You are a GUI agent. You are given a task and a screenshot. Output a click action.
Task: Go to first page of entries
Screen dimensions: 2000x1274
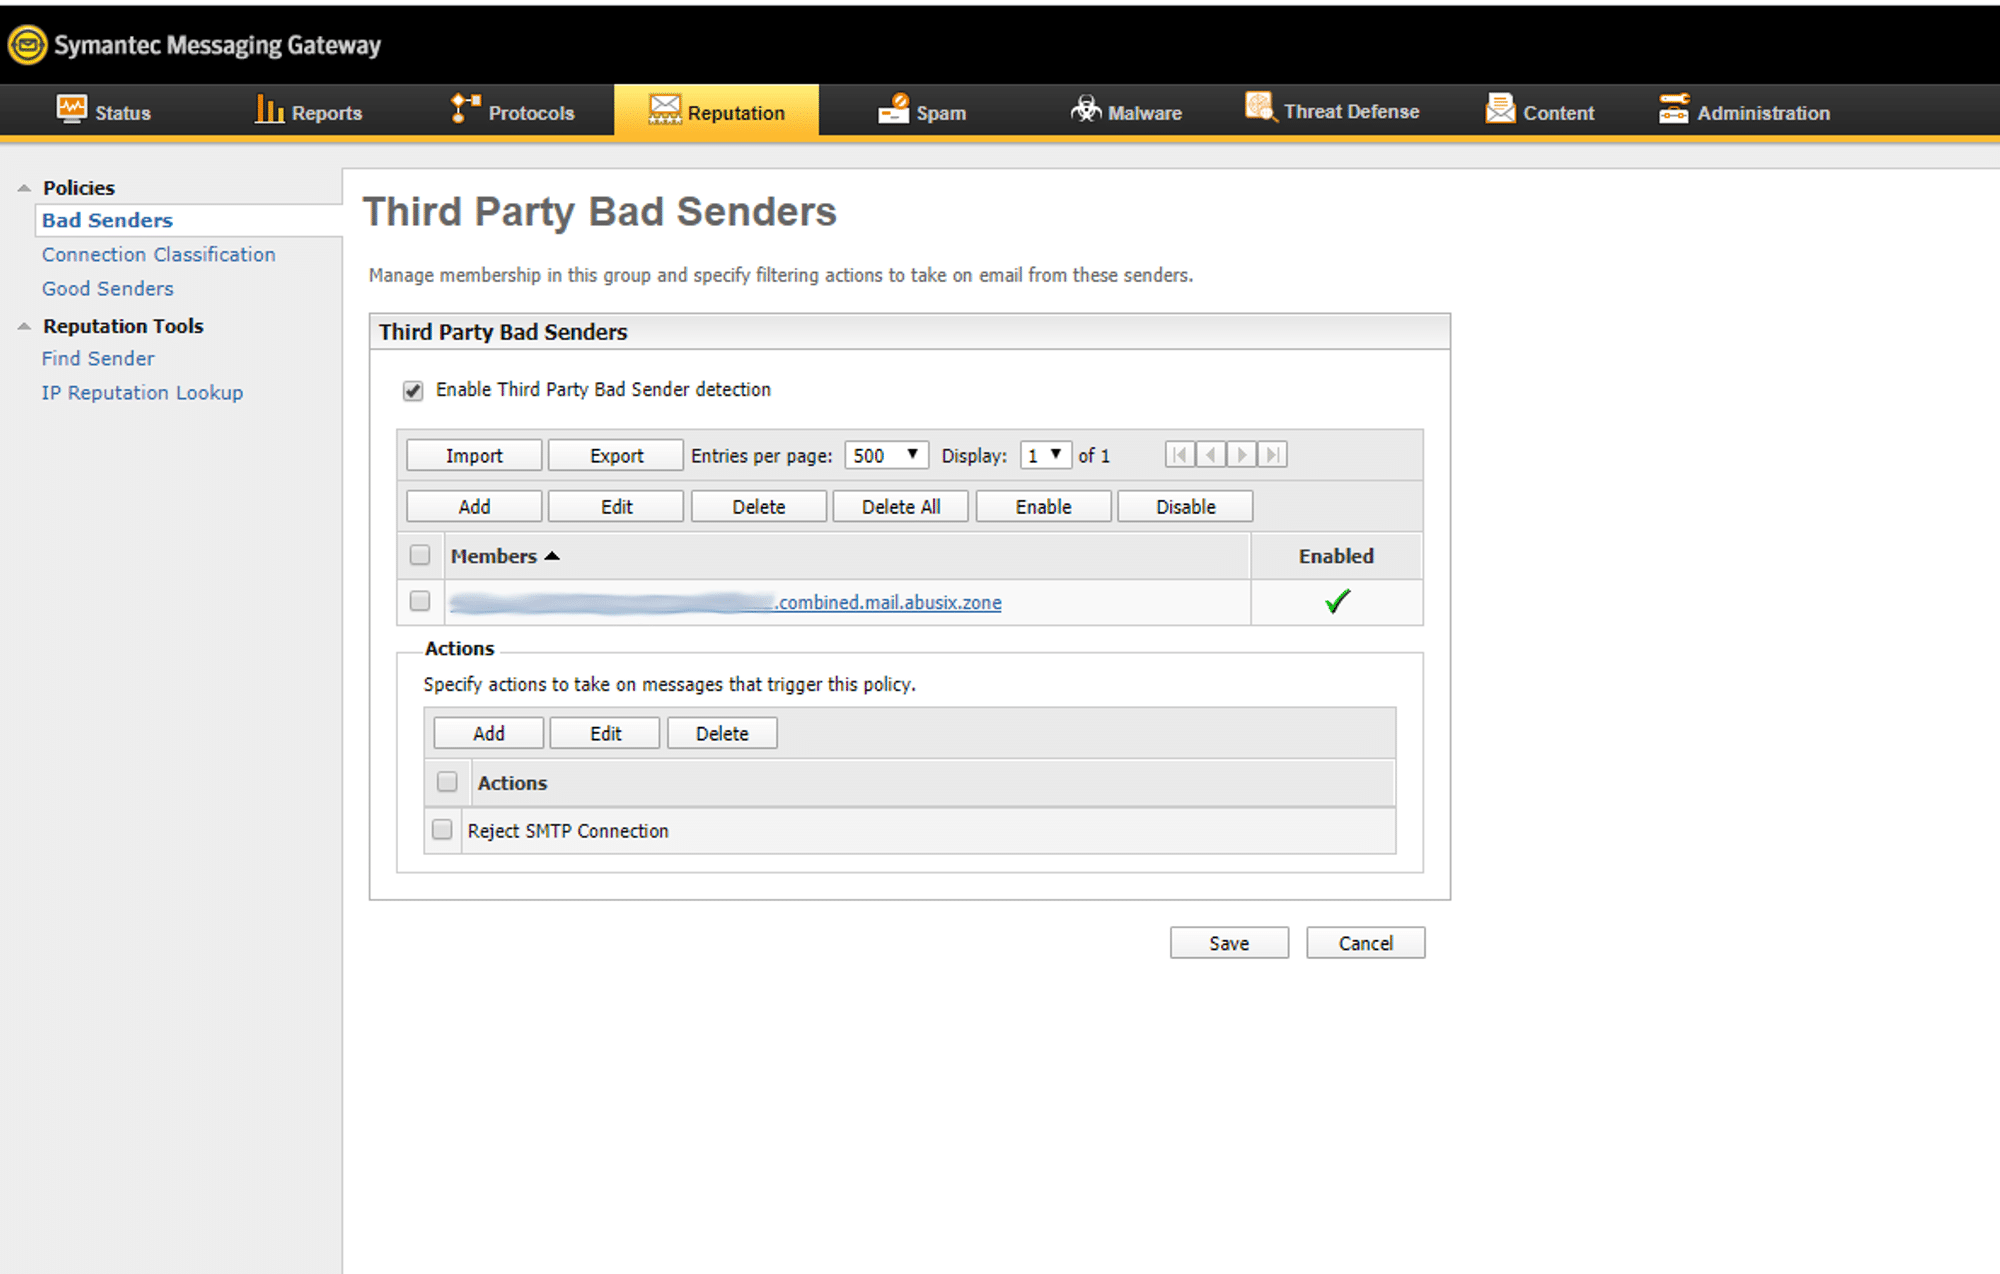[1180, 455]
